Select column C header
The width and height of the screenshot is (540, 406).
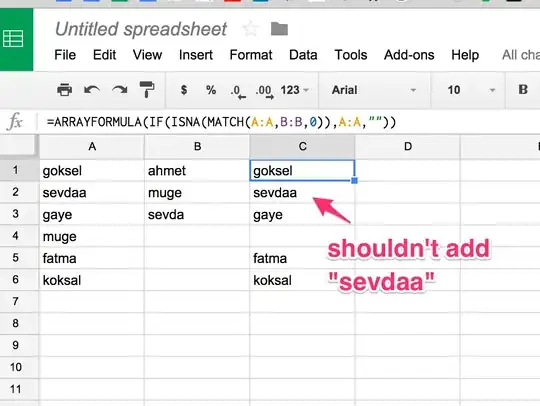coord(302,147)
